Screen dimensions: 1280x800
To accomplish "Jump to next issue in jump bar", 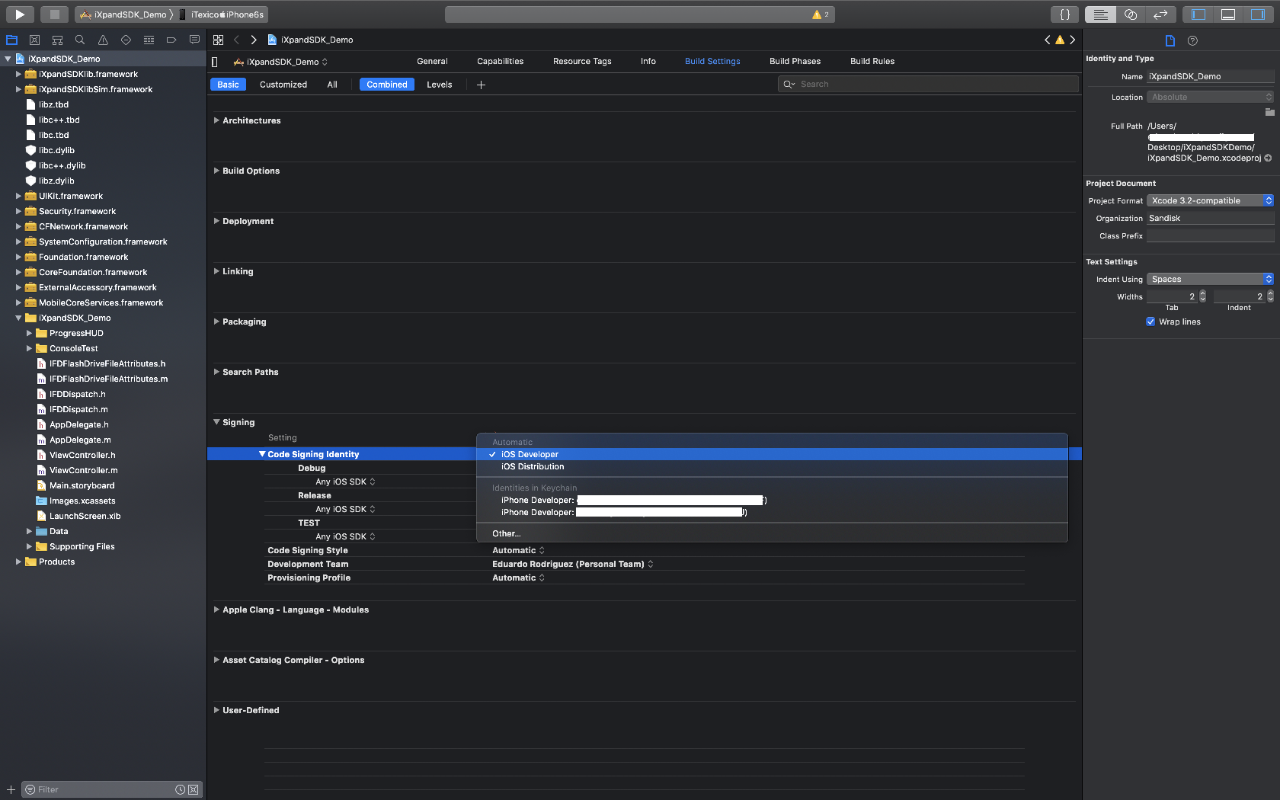I will pyautogui.click(x=1072, y=40).
